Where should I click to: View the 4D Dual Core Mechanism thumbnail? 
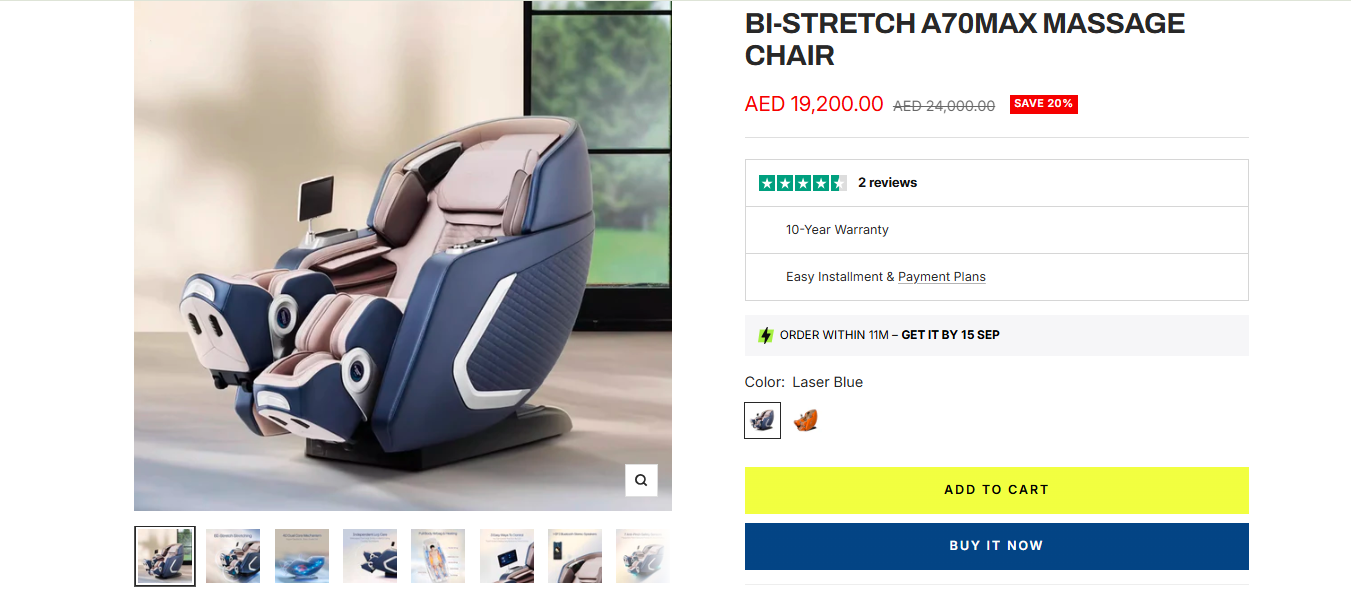pos(302,556)
